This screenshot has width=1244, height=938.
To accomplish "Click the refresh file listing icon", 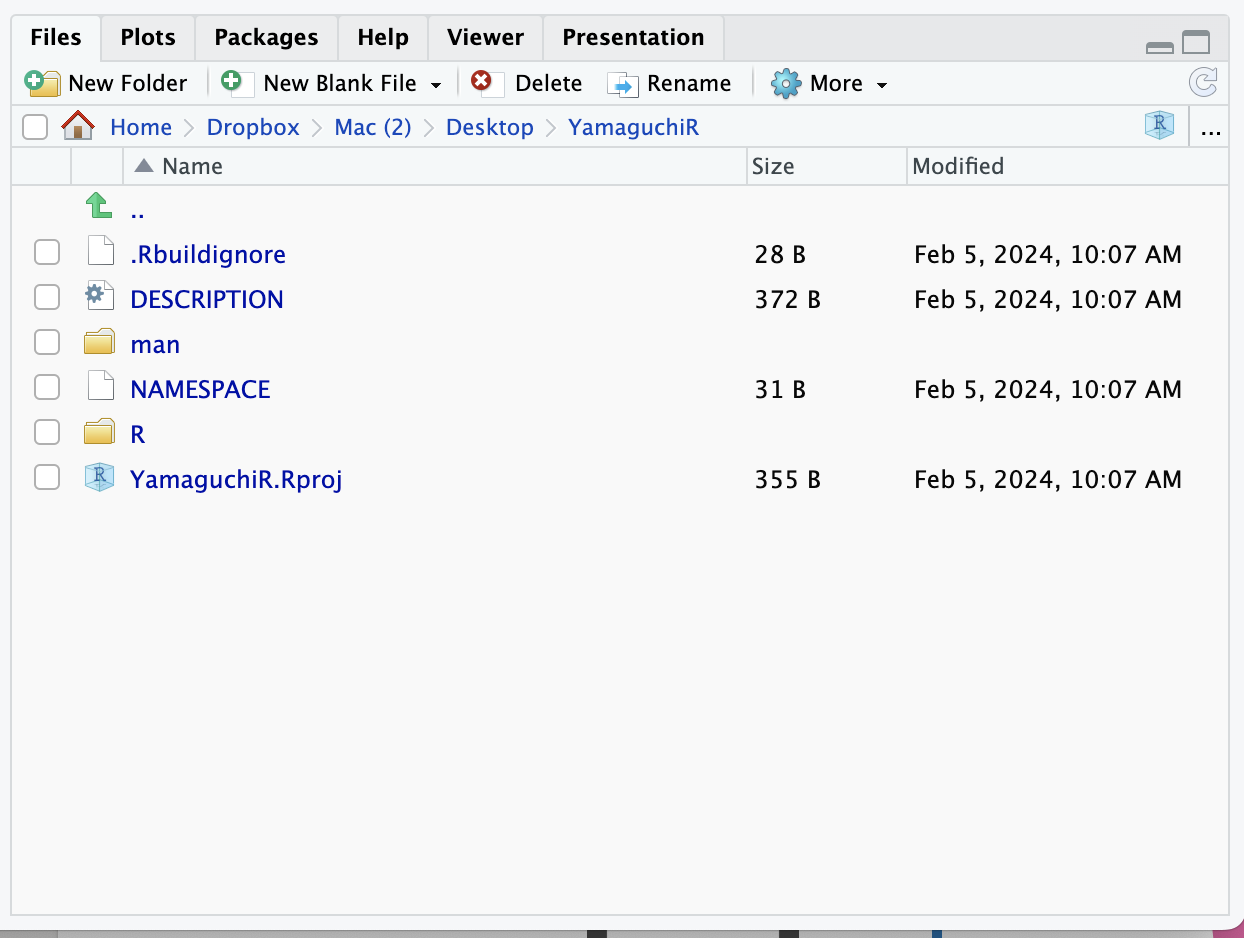I will 1203,82.
